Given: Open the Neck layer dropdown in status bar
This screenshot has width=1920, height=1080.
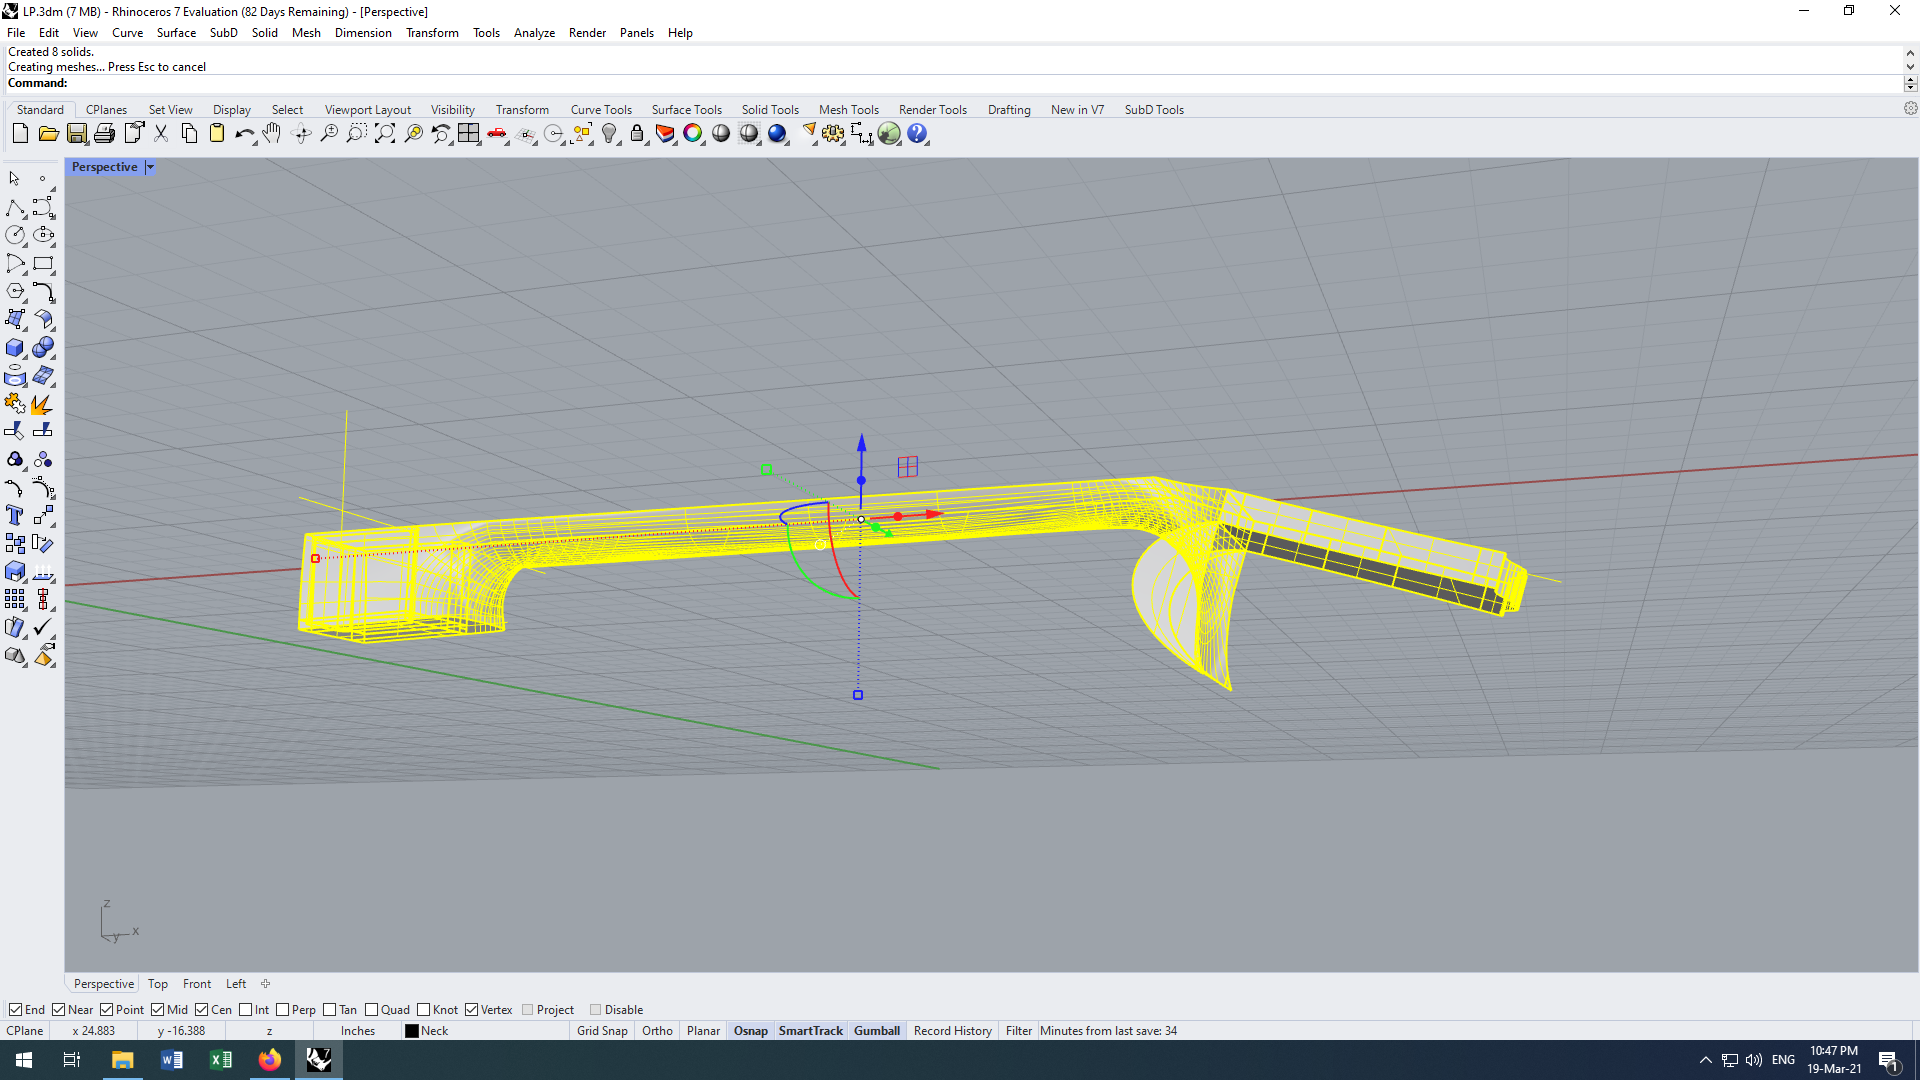Looking at the screenshot, I should [x=434, y=1031].
